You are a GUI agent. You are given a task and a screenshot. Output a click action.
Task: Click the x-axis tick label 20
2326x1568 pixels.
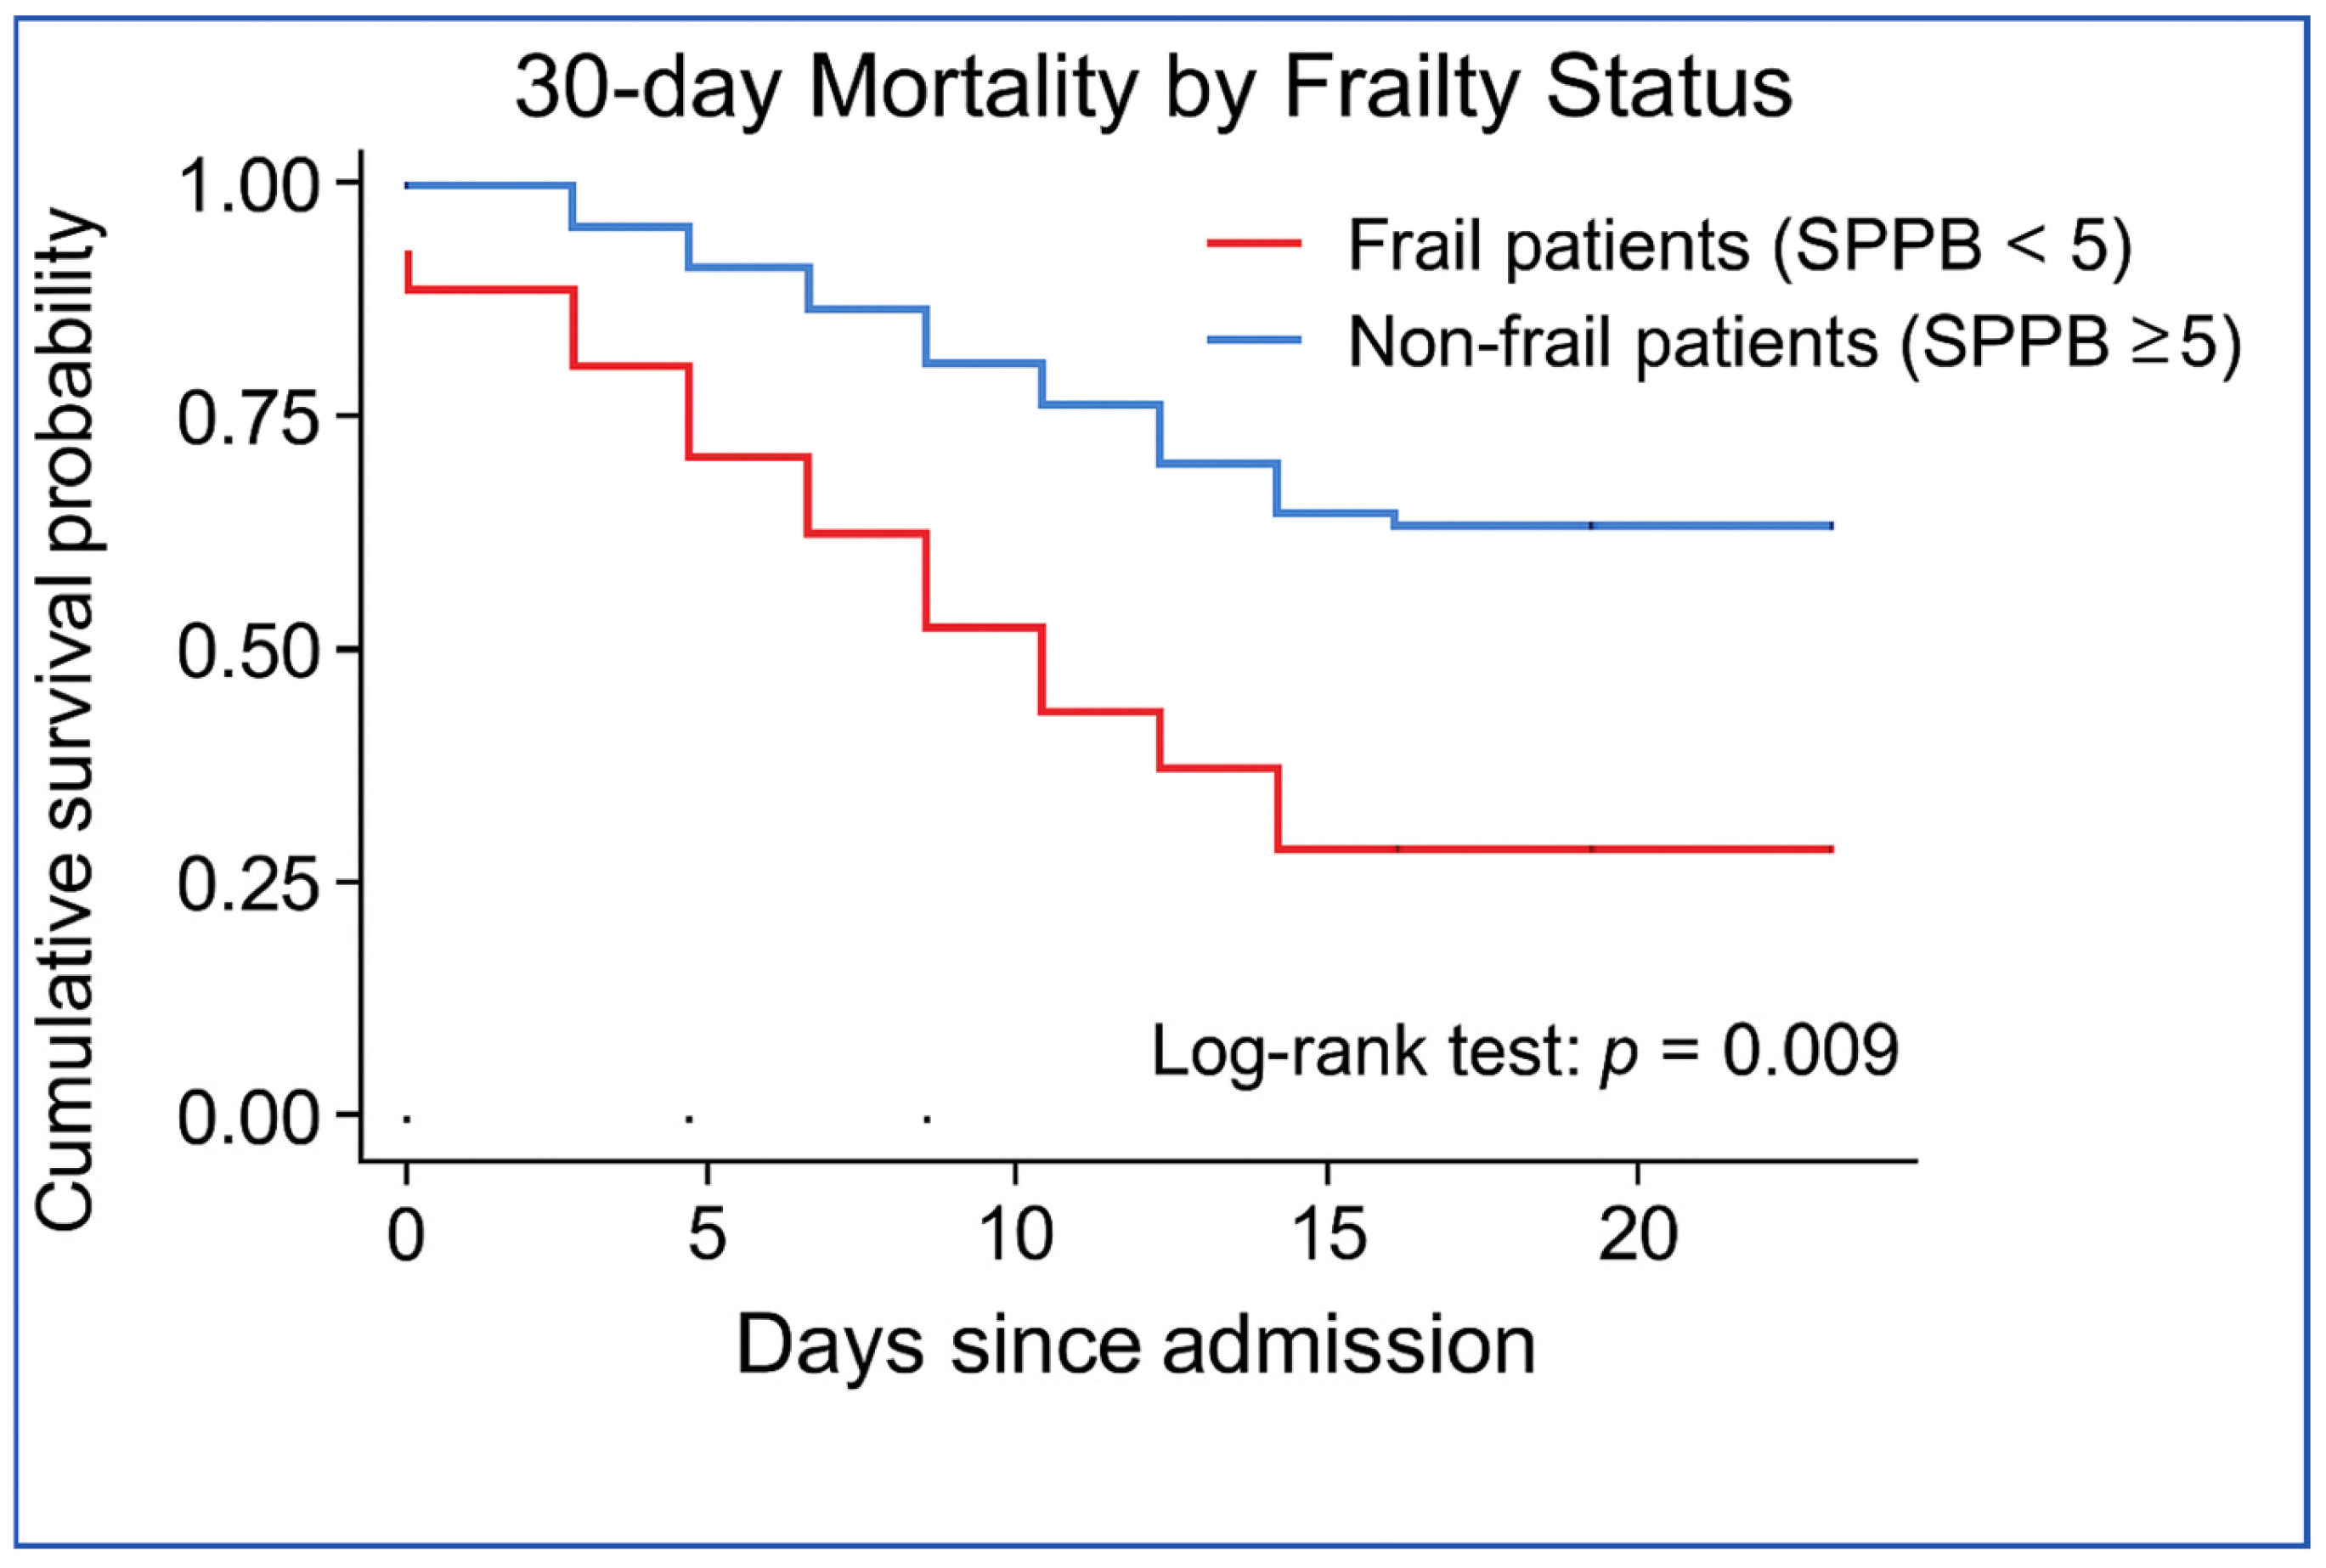[1637, 1235]
